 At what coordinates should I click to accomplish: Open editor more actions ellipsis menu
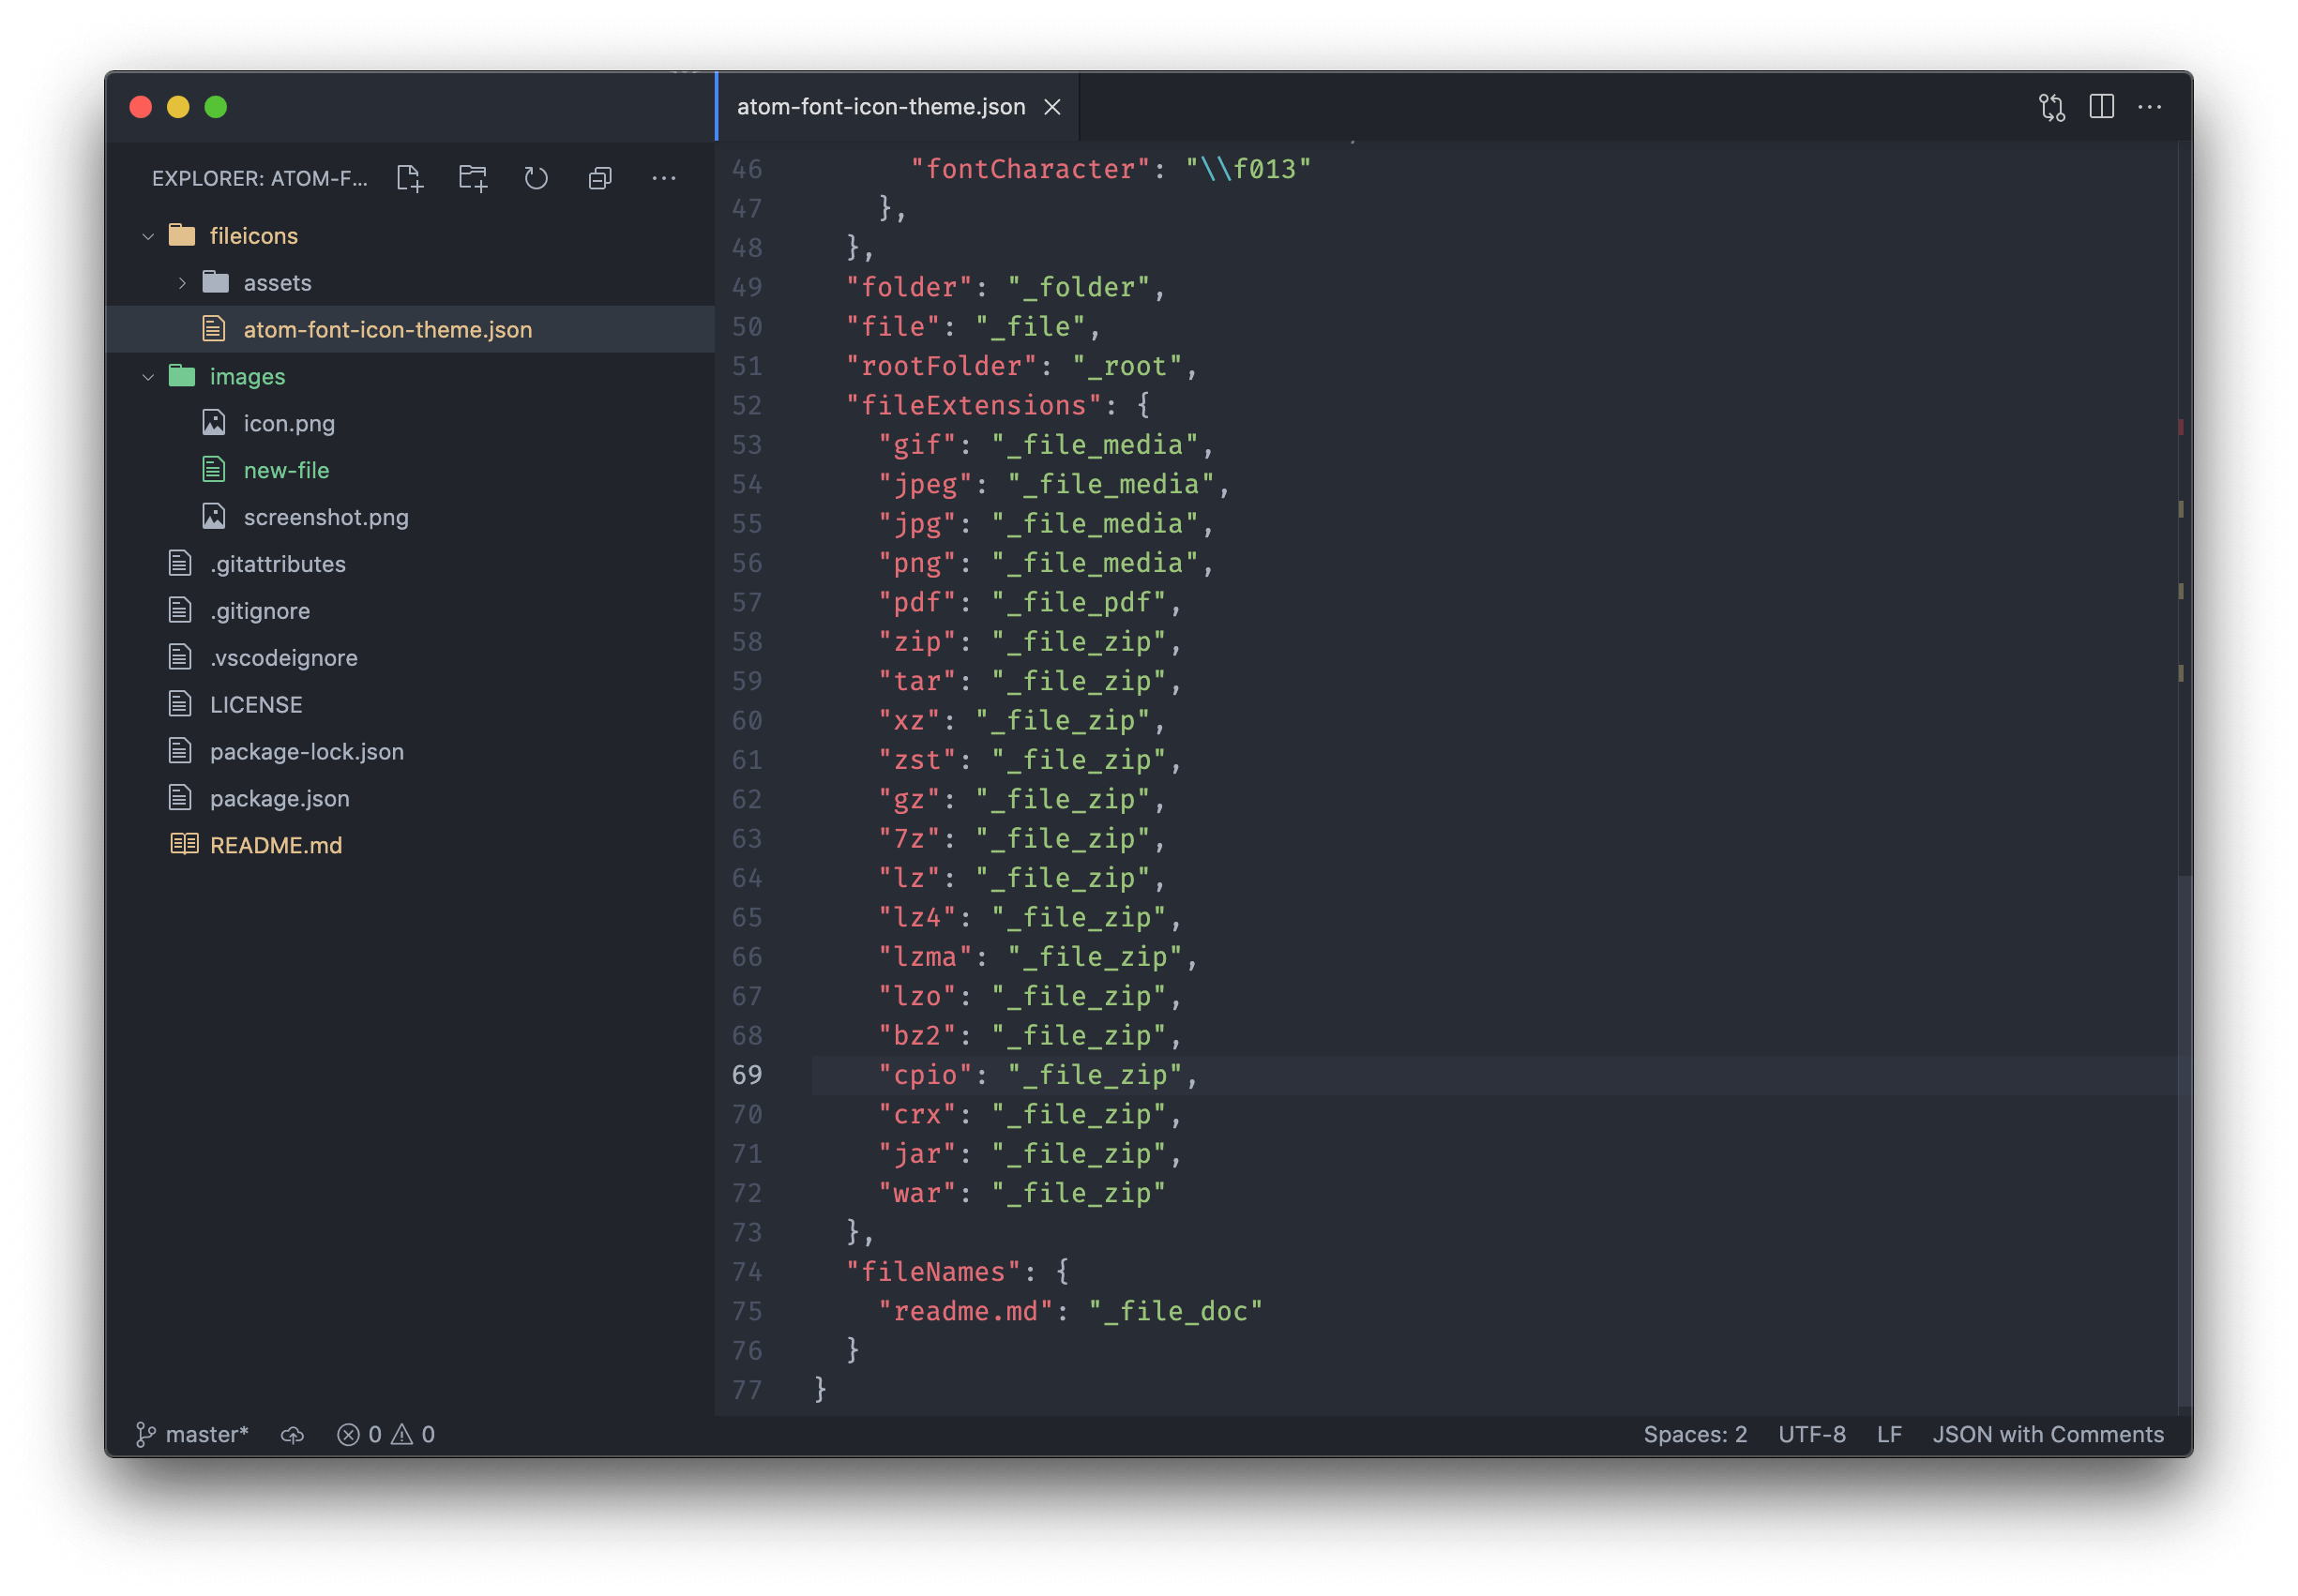pyautogui.click(x=2149, y=107)
